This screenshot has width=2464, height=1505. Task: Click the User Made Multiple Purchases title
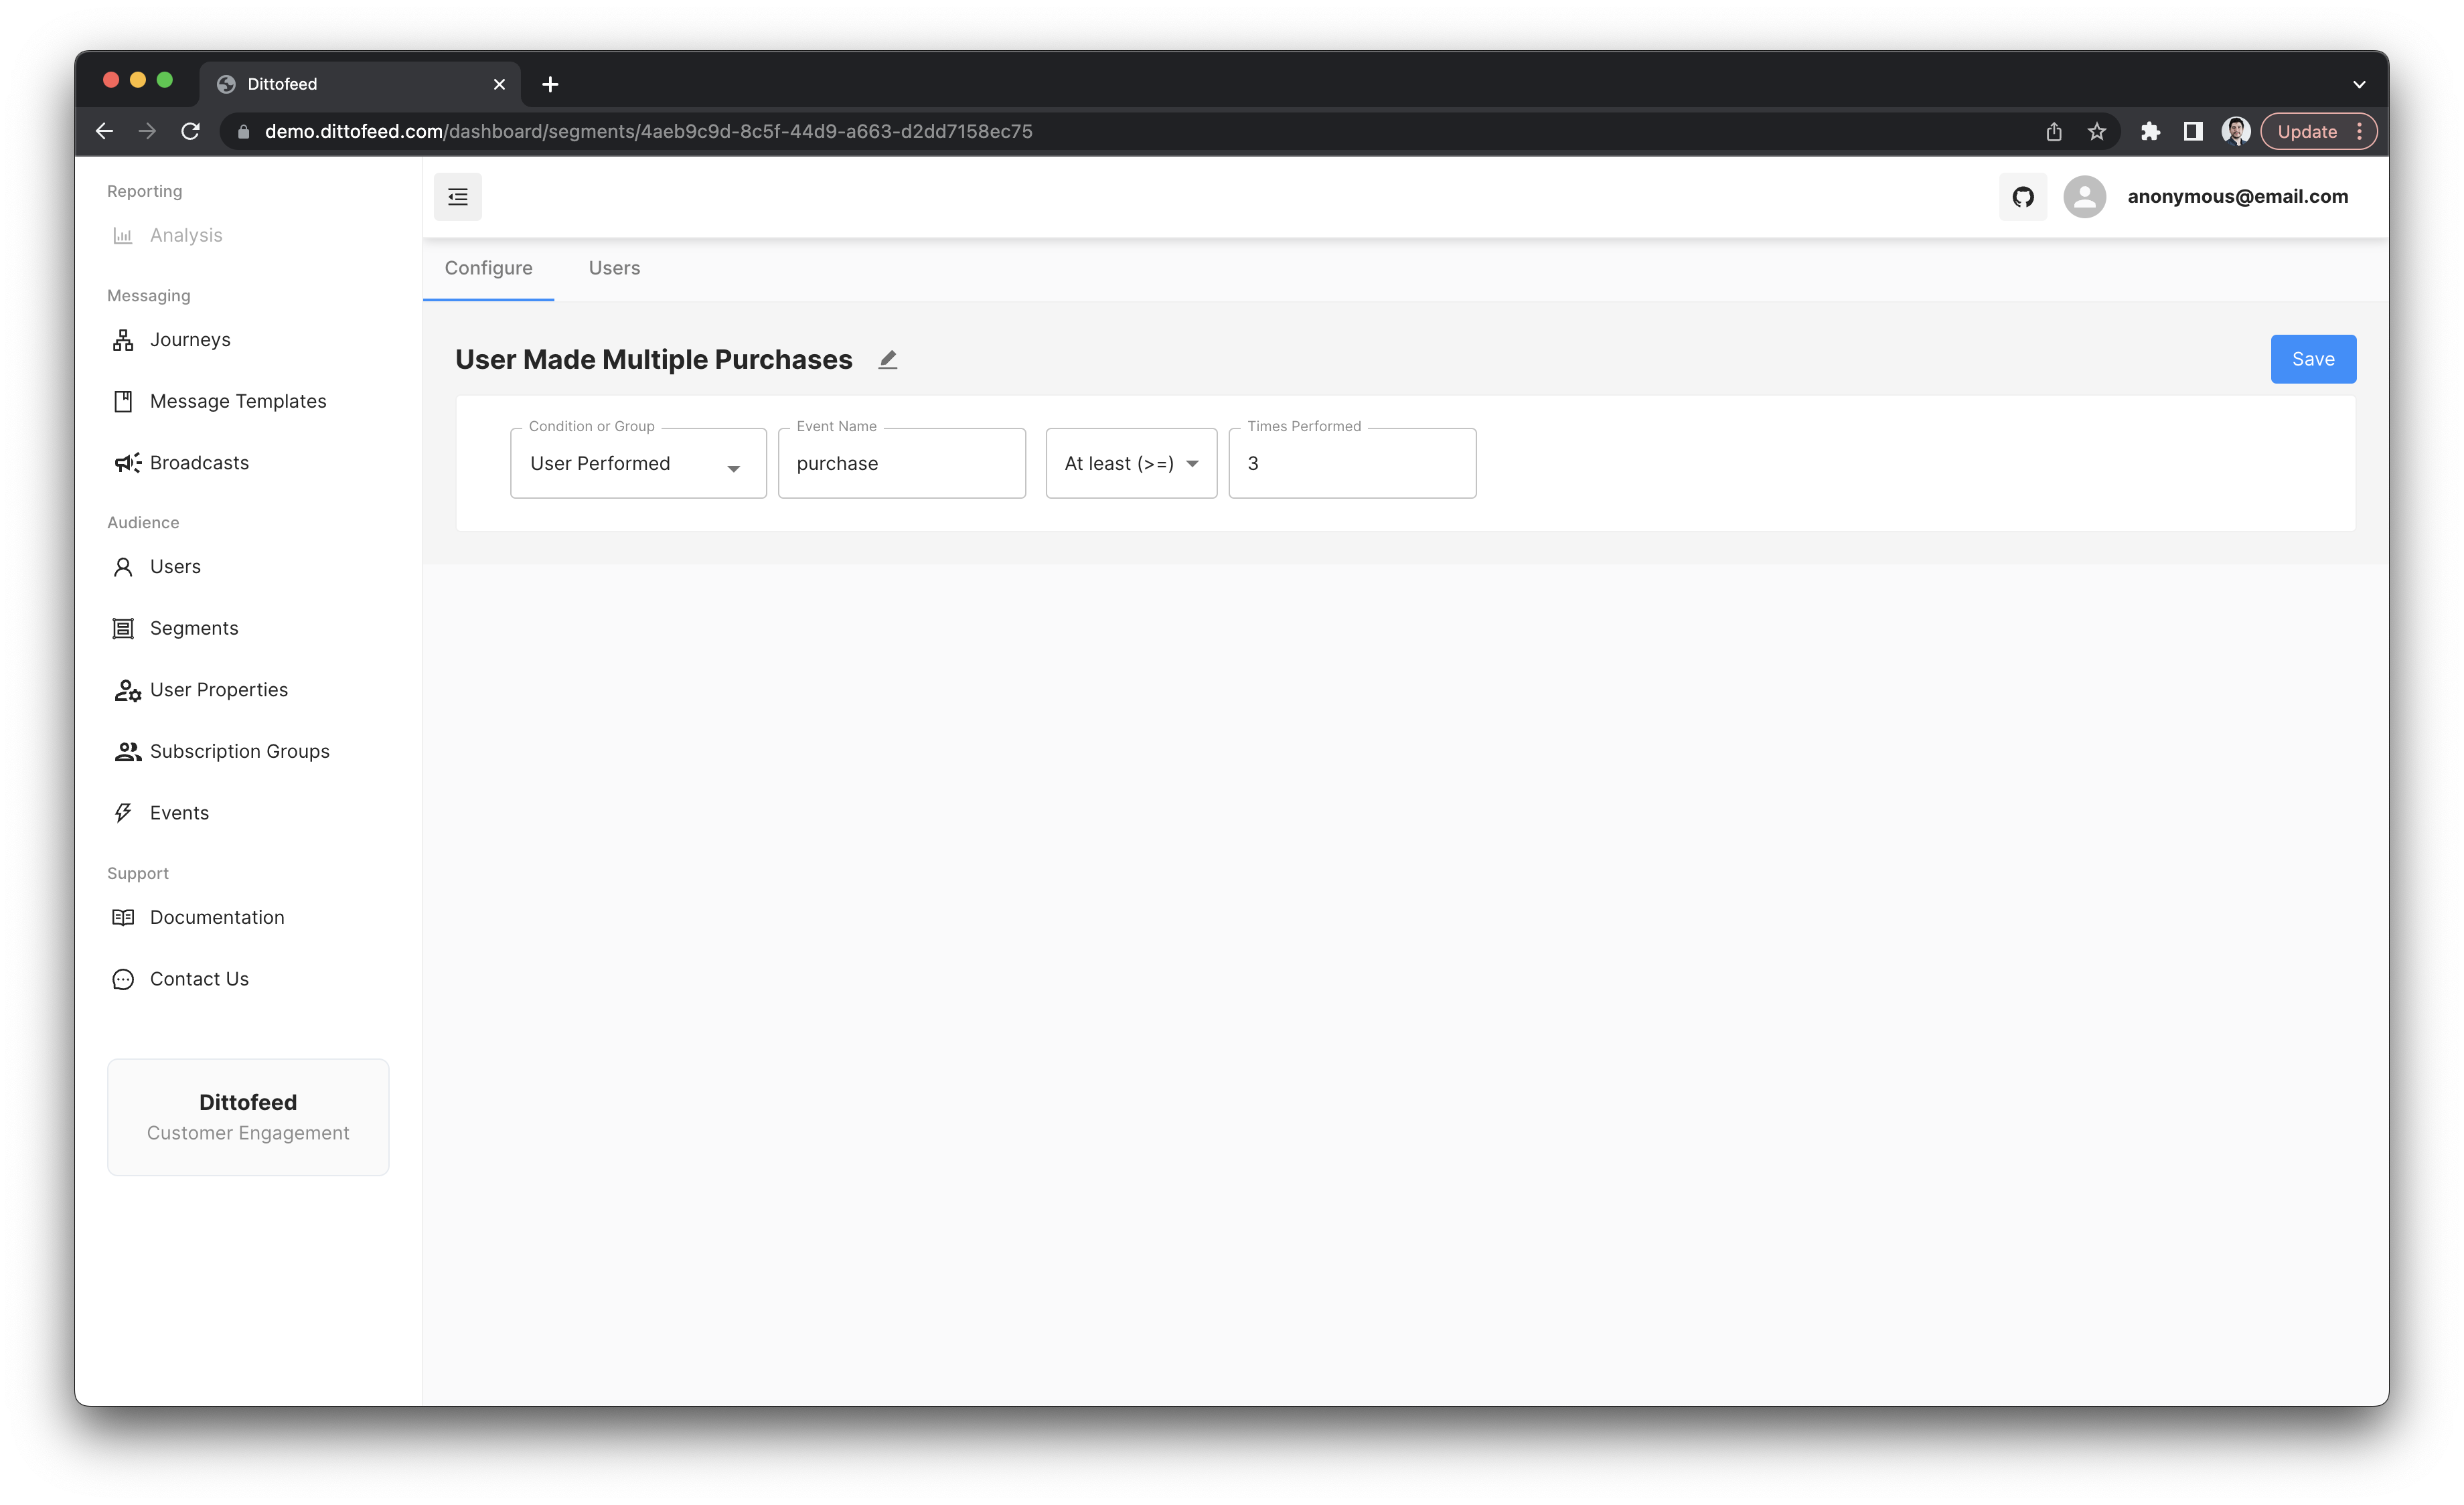tap(654, 360)
